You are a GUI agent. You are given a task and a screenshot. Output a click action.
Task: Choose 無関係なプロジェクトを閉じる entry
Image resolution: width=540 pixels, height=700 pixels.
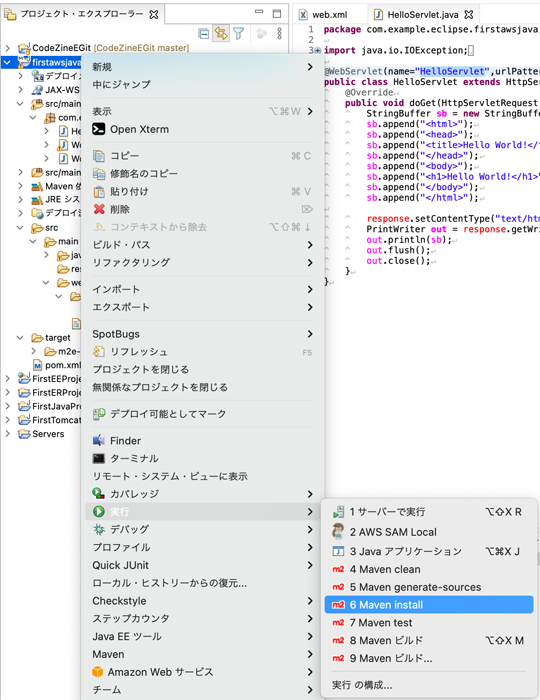click(x=203, y=388)
